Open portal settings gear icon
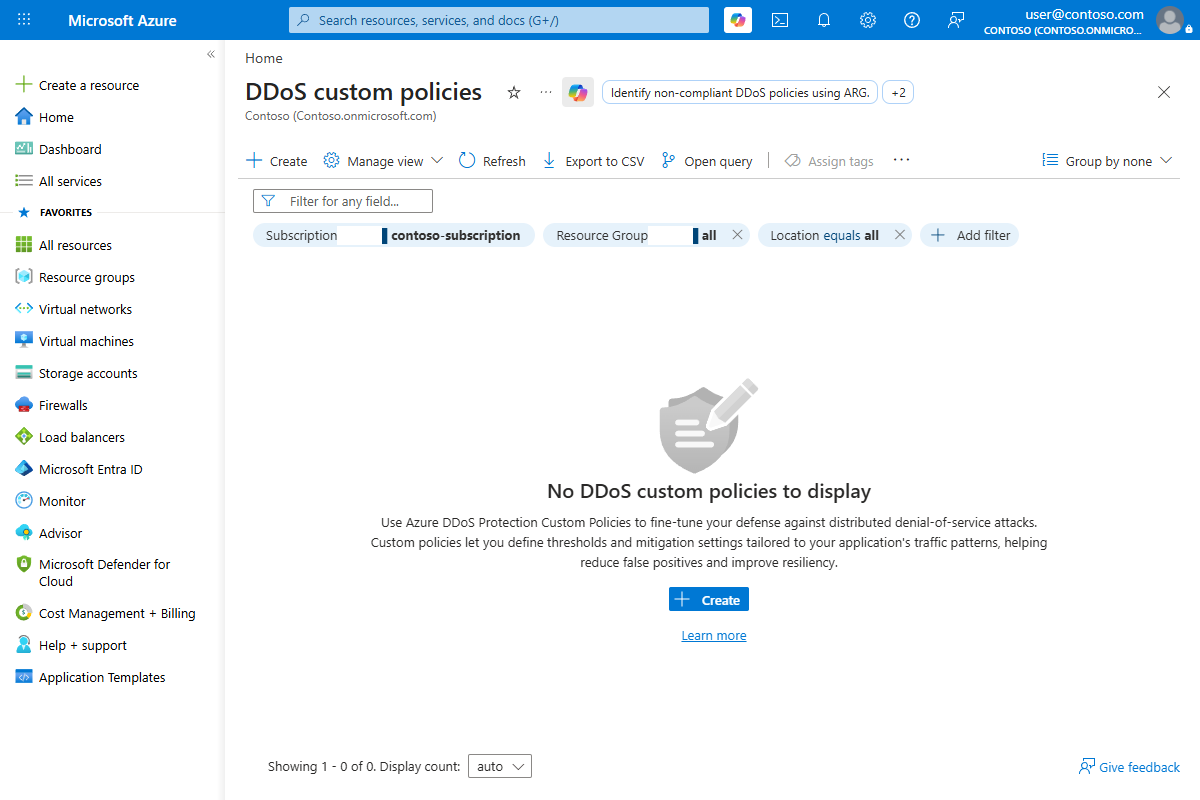The width and height of the screenshot is (1200, 800). tap(868, 20)
